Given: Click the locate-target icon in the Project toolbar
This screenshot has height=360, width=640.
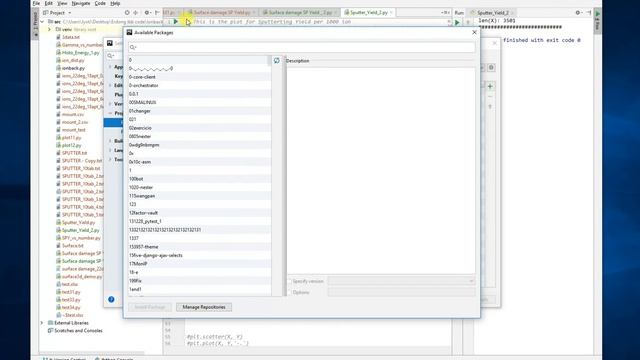Looking at the screenshot, I should click(x=127, y=13).
